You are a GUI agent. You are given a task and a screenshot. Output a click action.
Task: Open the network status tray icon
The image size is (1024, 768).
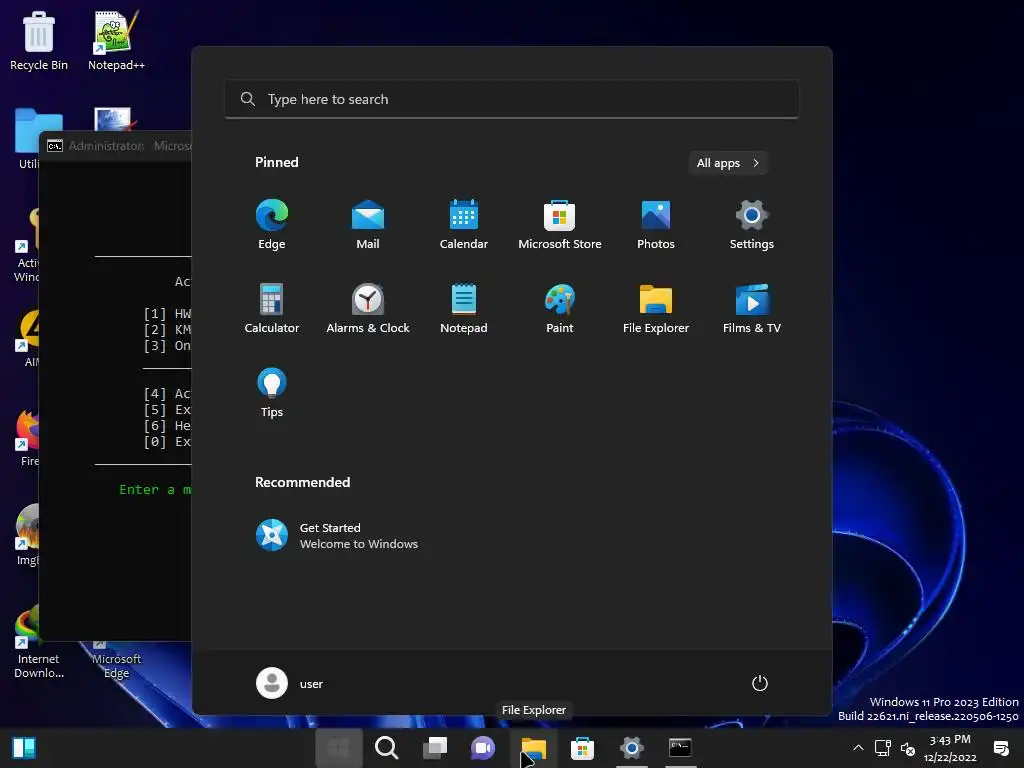882,748
